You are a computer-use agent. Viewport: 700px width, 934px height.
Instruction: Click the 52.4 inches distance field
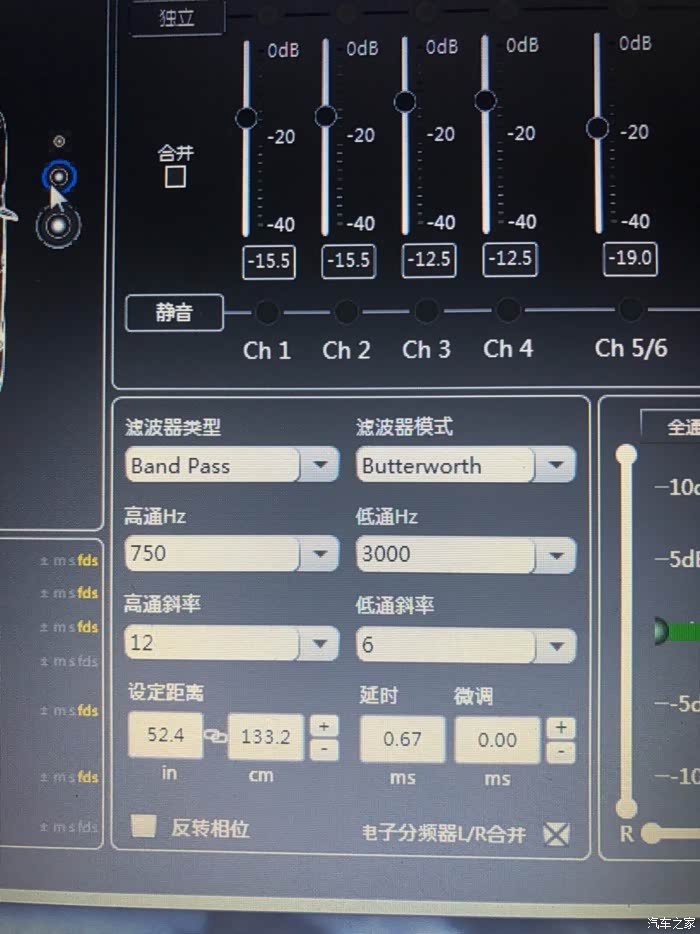166,734
